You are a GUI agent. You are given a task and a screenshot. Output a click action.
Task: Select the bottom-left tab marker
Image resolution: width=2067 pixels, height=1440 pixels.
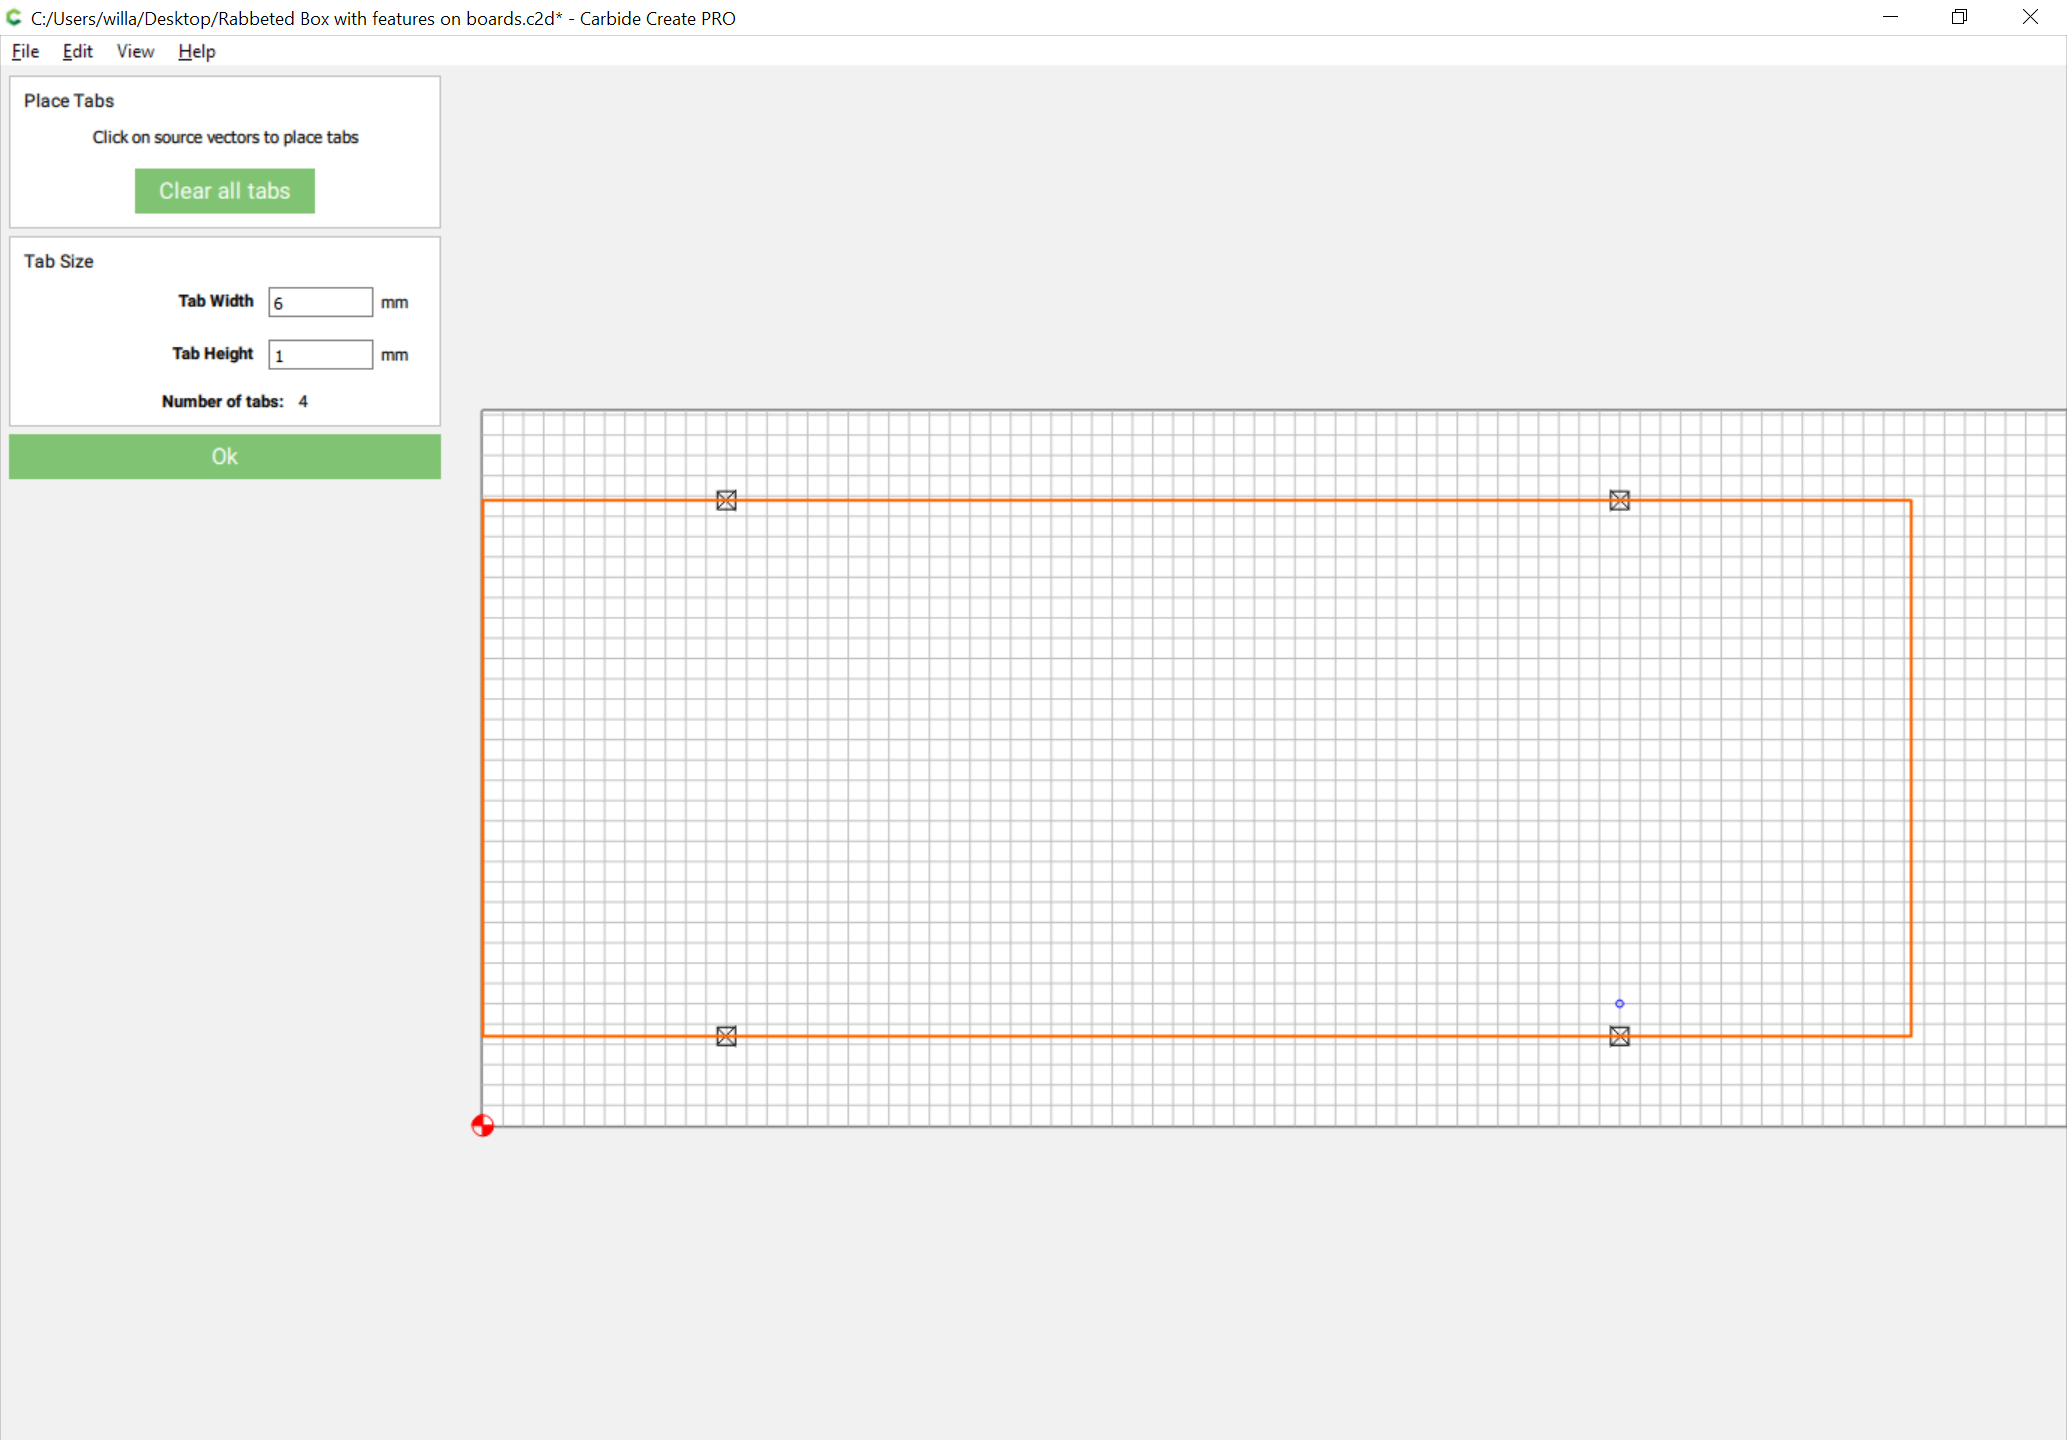(727, 1036)
